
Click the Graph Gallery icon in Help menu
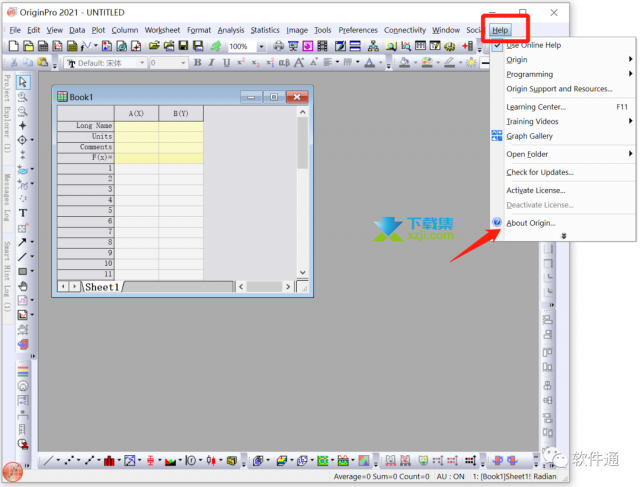point(497,136)
